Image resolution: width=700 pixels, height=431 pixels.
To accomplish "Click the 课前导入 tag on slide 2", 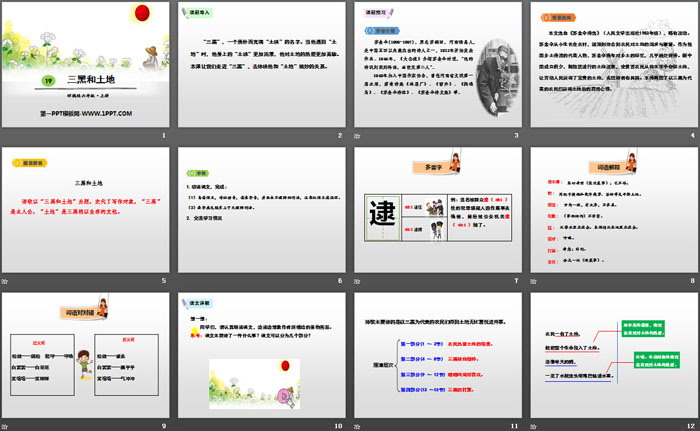I will 197,13.
